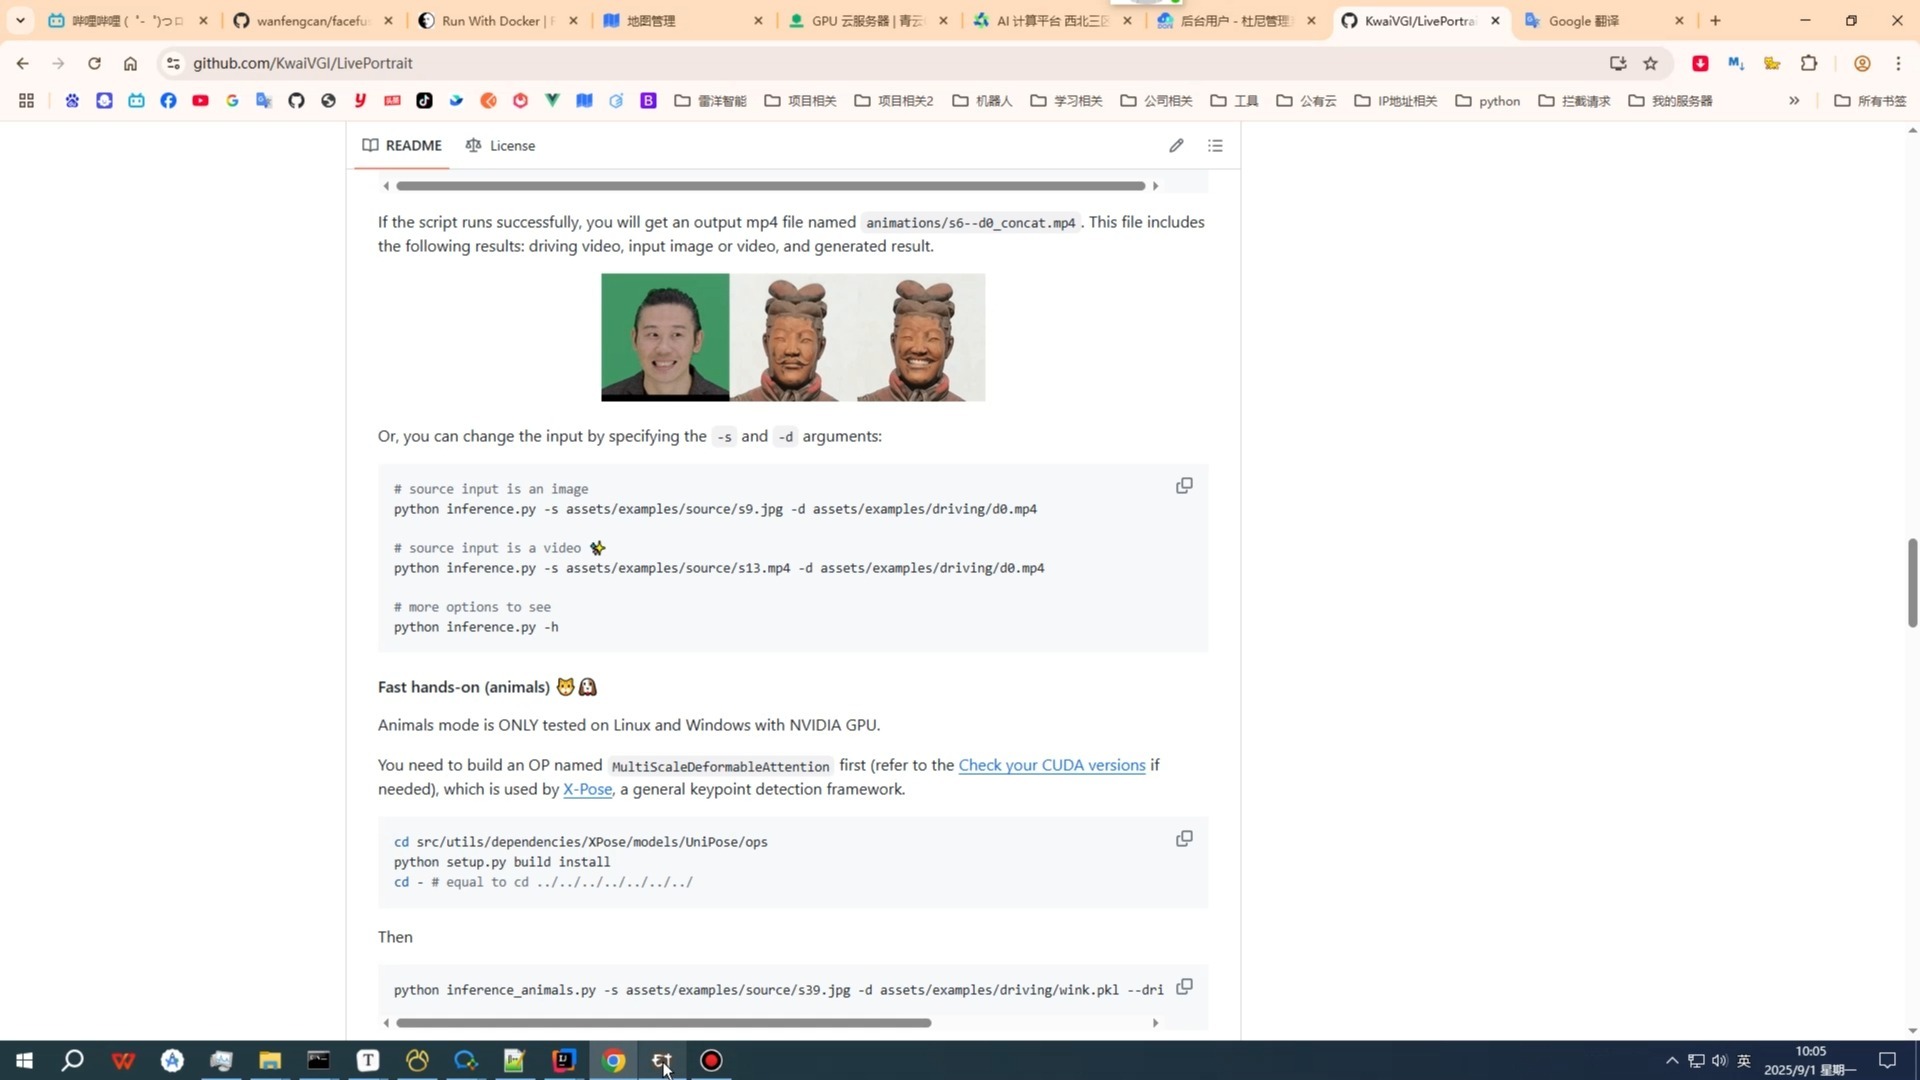Viewport: 1920px width, 1080px height.
Task: Edit the README with pencil icon
Action: click(x=1176, y=146)
